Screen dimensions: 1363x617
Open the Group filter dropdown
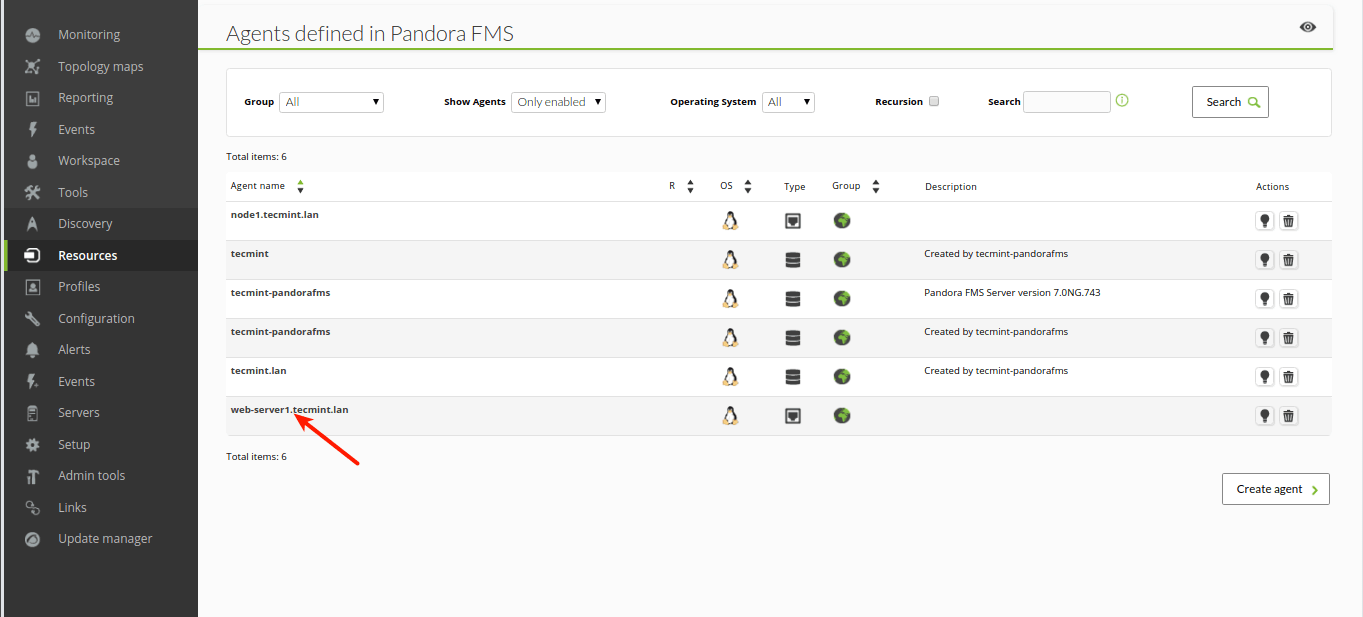(x=331, y=102)
